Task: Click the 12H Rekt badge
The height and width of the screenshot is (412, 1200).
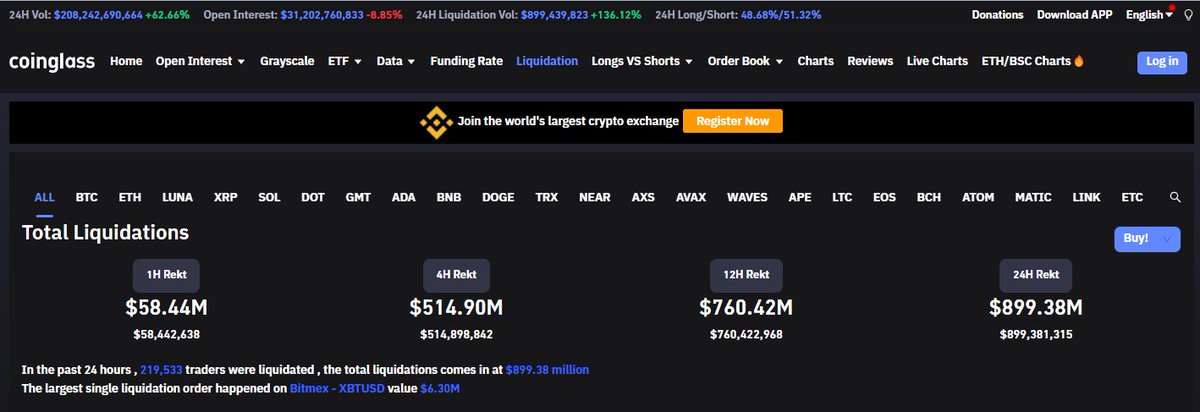Action: pyautogui.click(x=746, y=274)
